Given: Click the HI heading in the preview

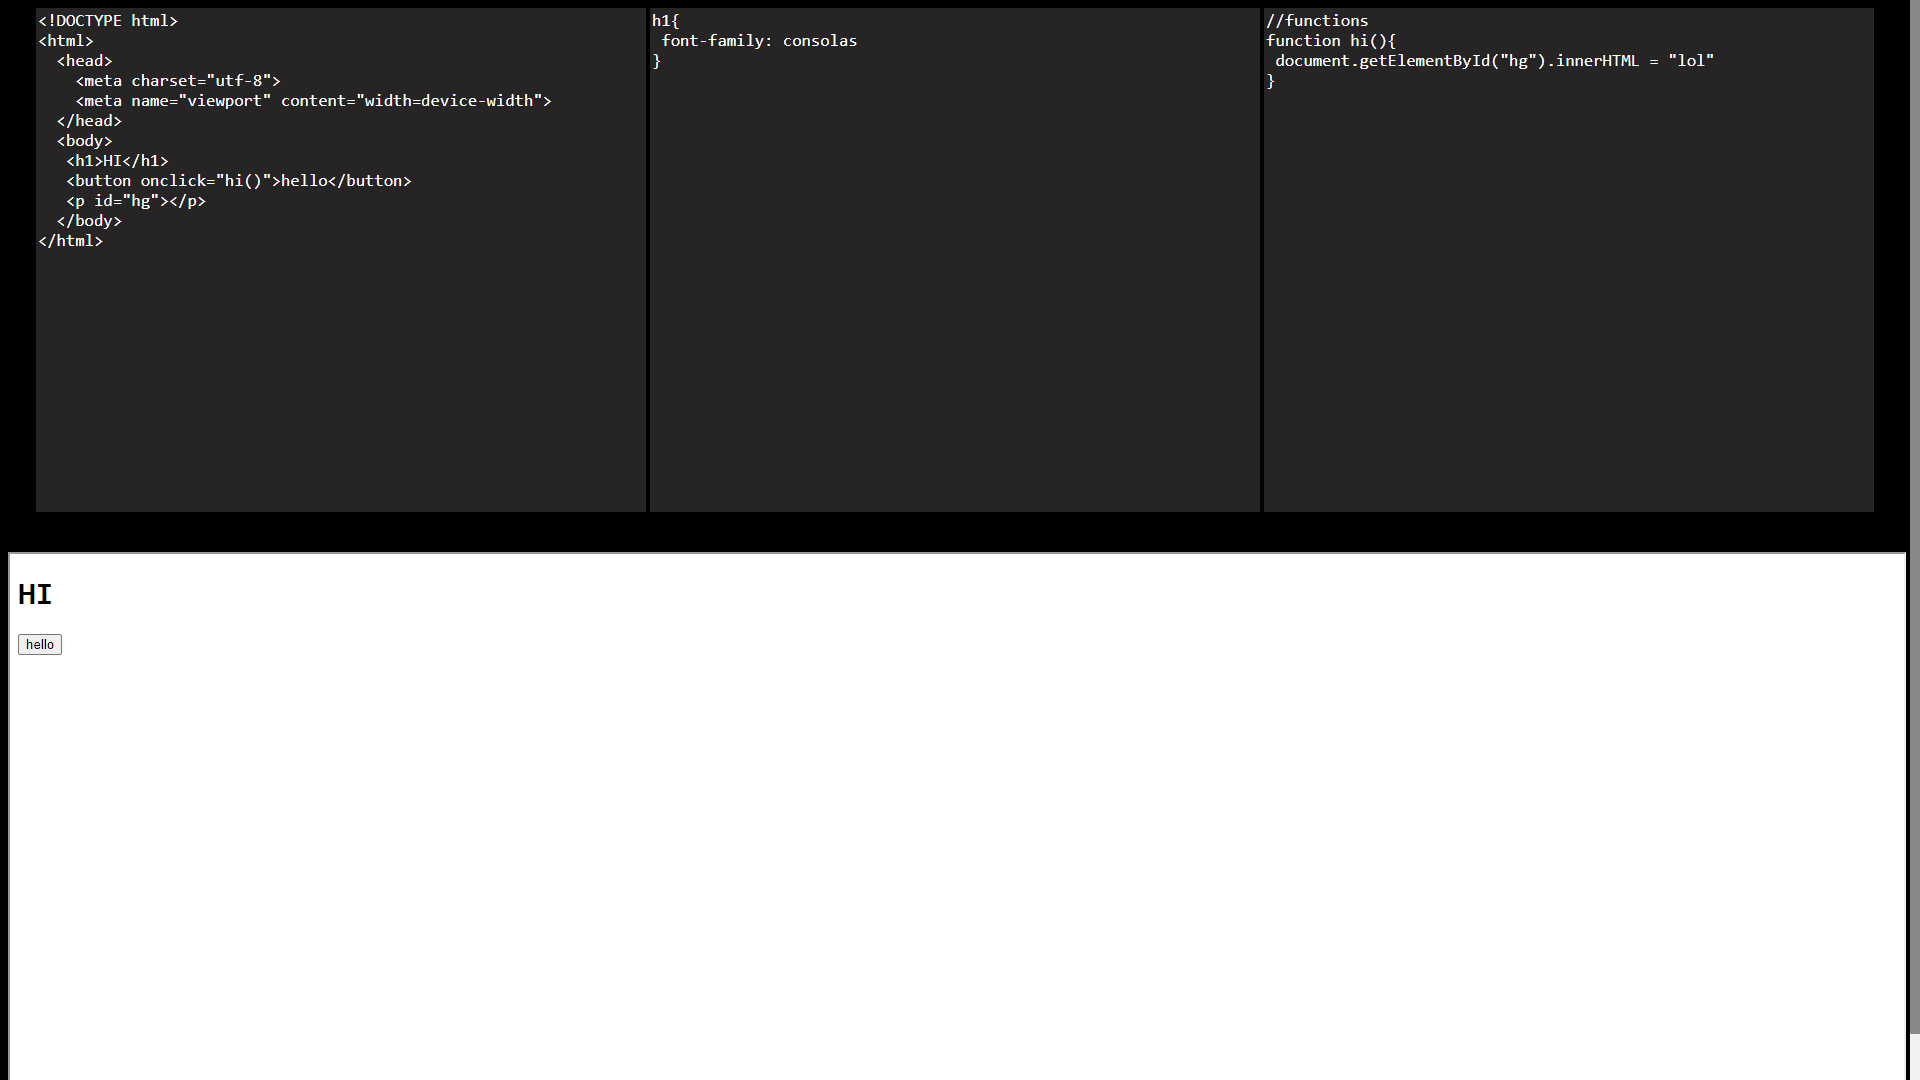Looking at the screenshot, I should (36, 594).
